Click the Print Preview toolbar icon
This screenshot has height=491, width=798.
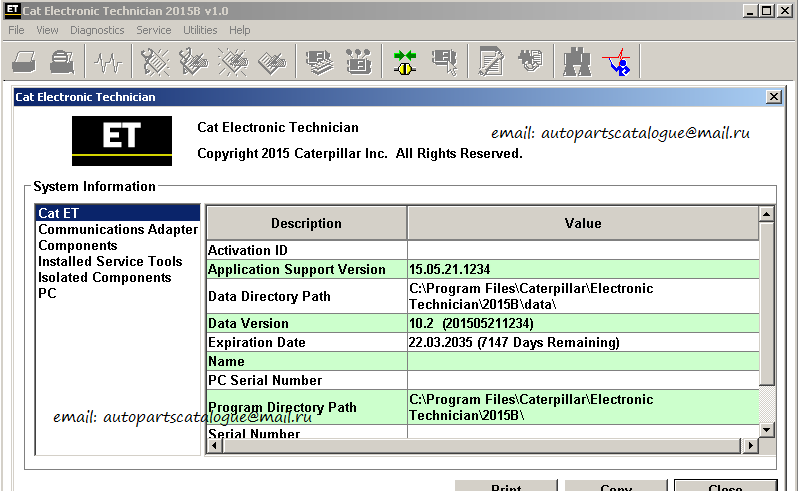62,62
